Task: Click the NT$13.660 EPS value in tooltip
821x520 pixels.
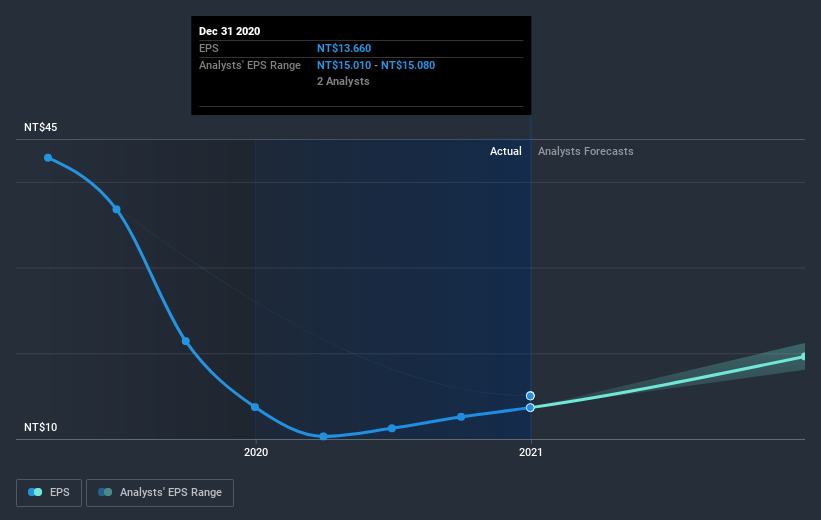Action: click(x=344, y=48)
